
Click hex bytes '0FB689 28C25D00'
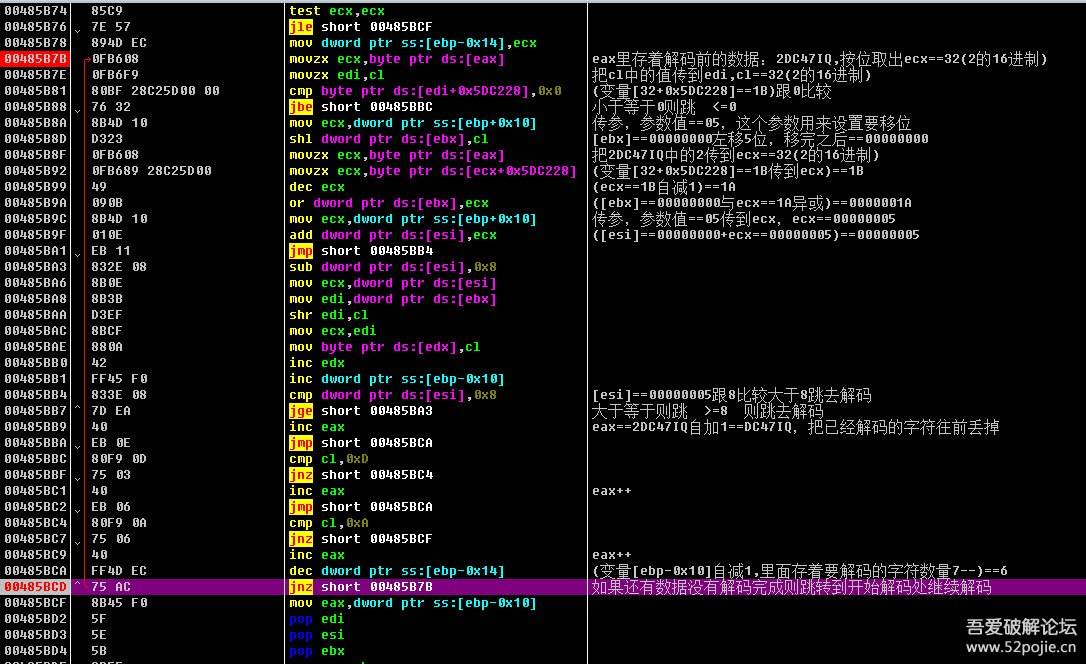(152, 171)
